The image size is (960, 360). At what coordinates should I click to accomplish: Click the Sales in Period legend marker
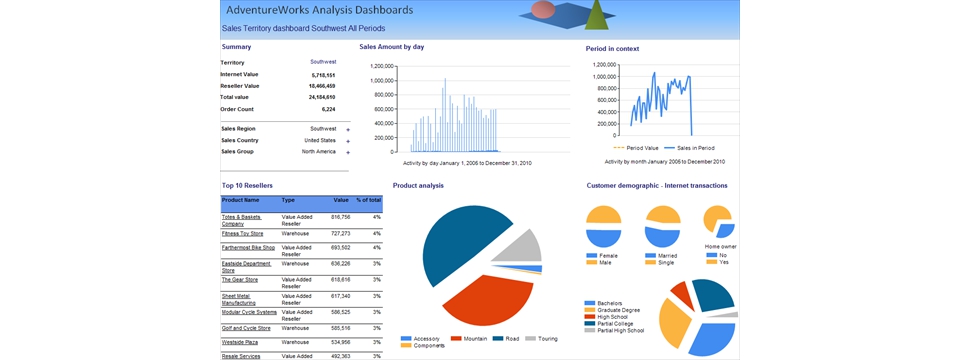click(x=670, y=148)
